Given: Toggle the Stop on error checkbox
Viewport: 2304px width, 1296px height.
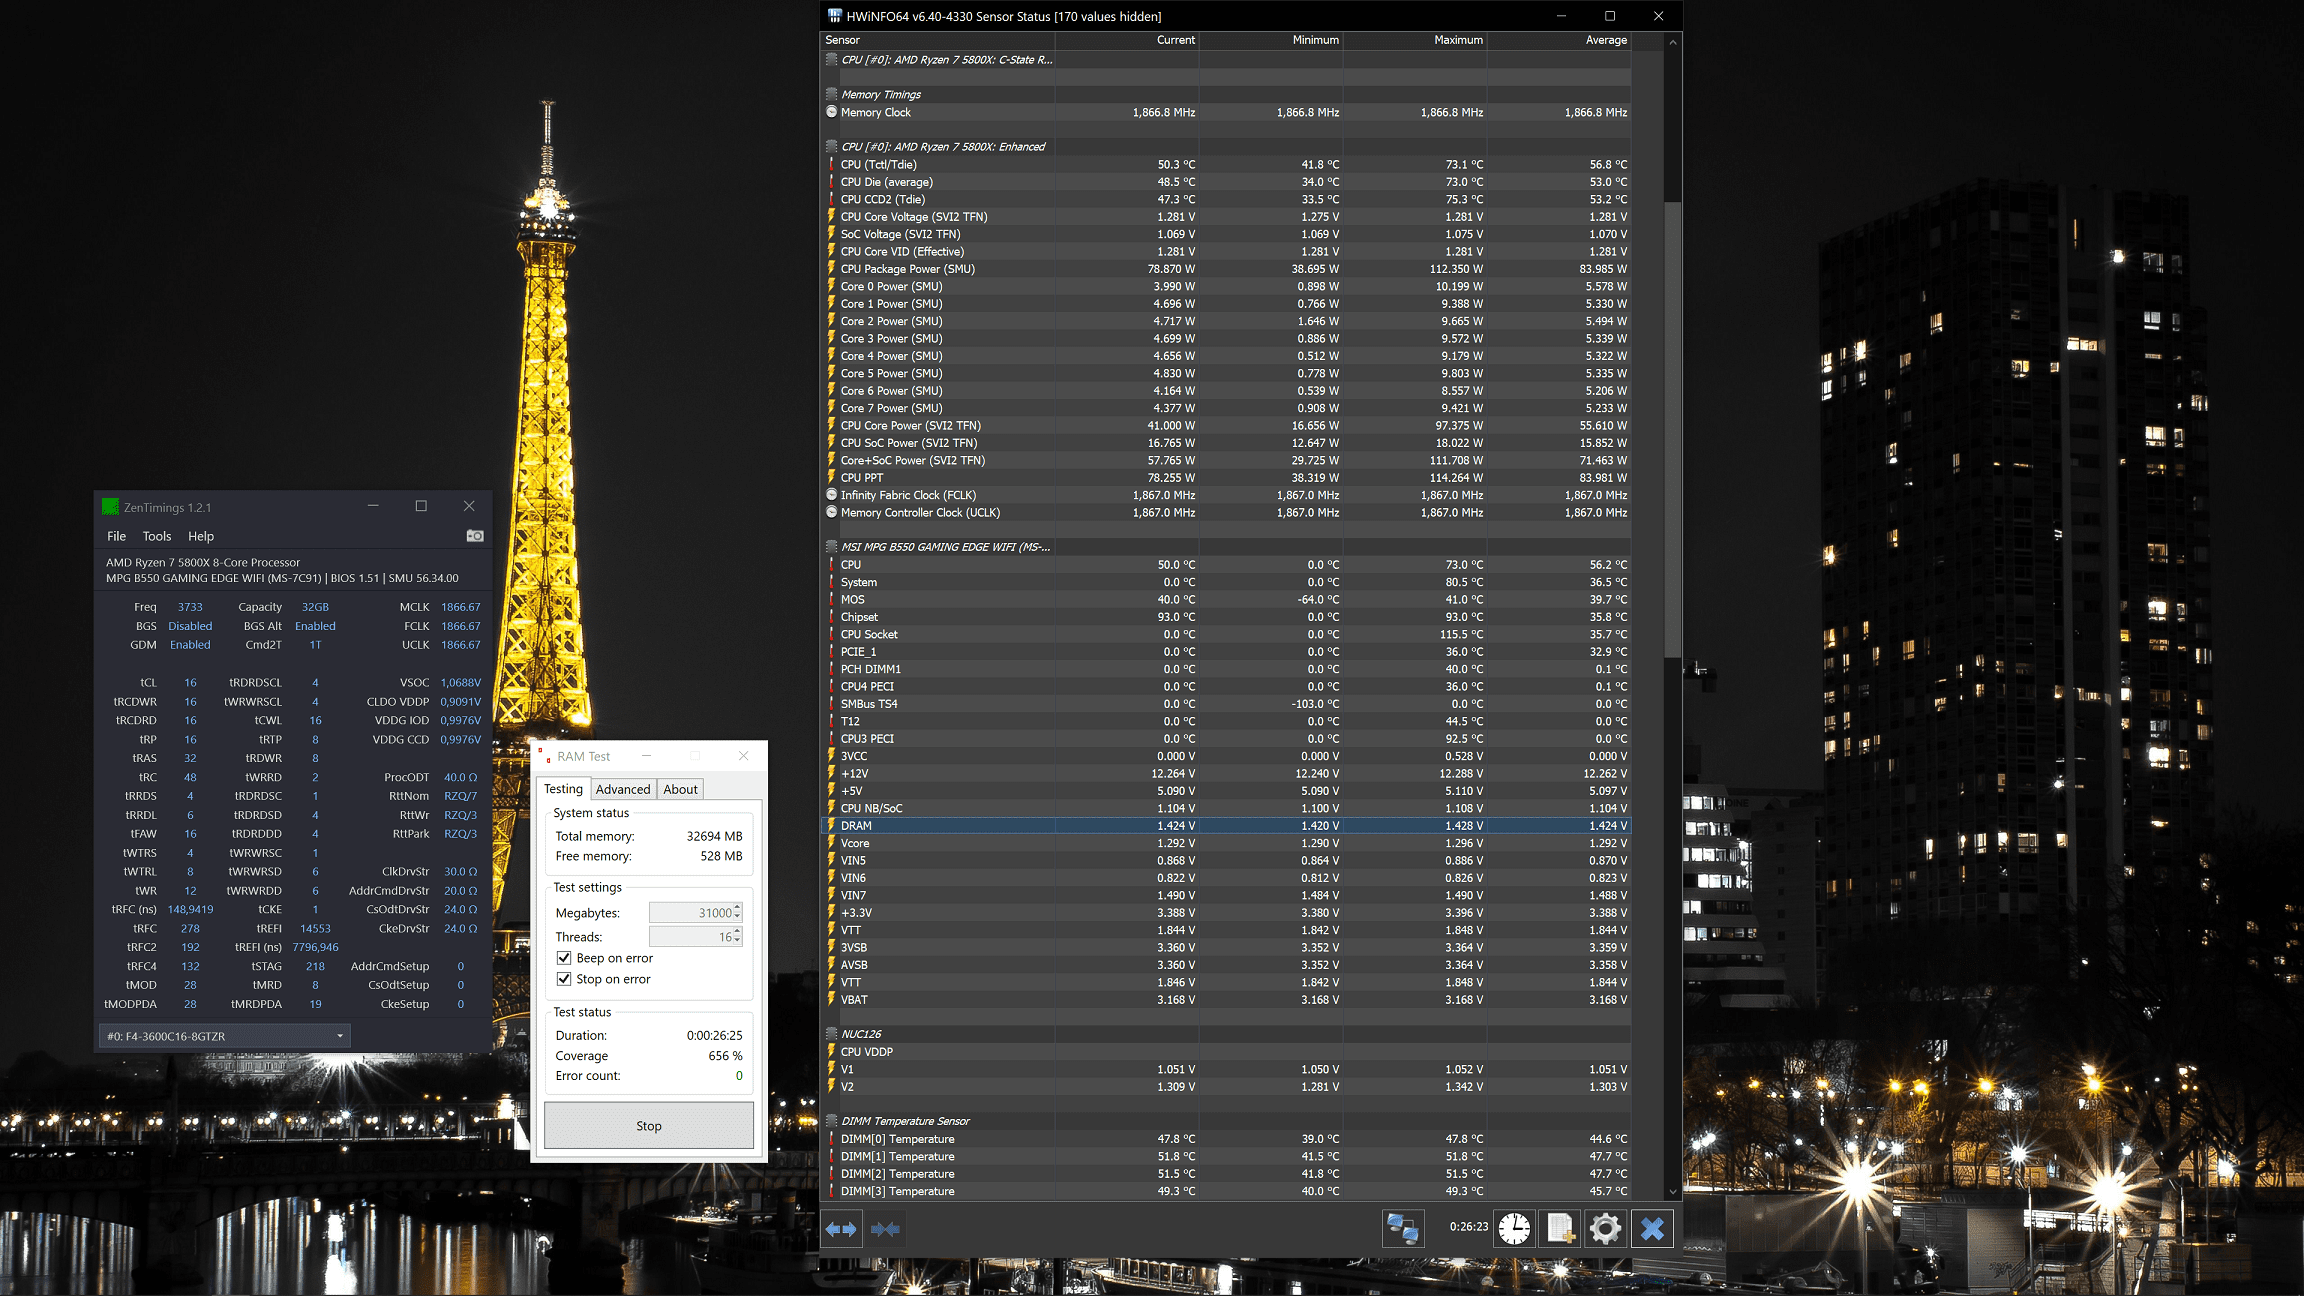Looking at the screenshot, I should click(x=564, y=979).
